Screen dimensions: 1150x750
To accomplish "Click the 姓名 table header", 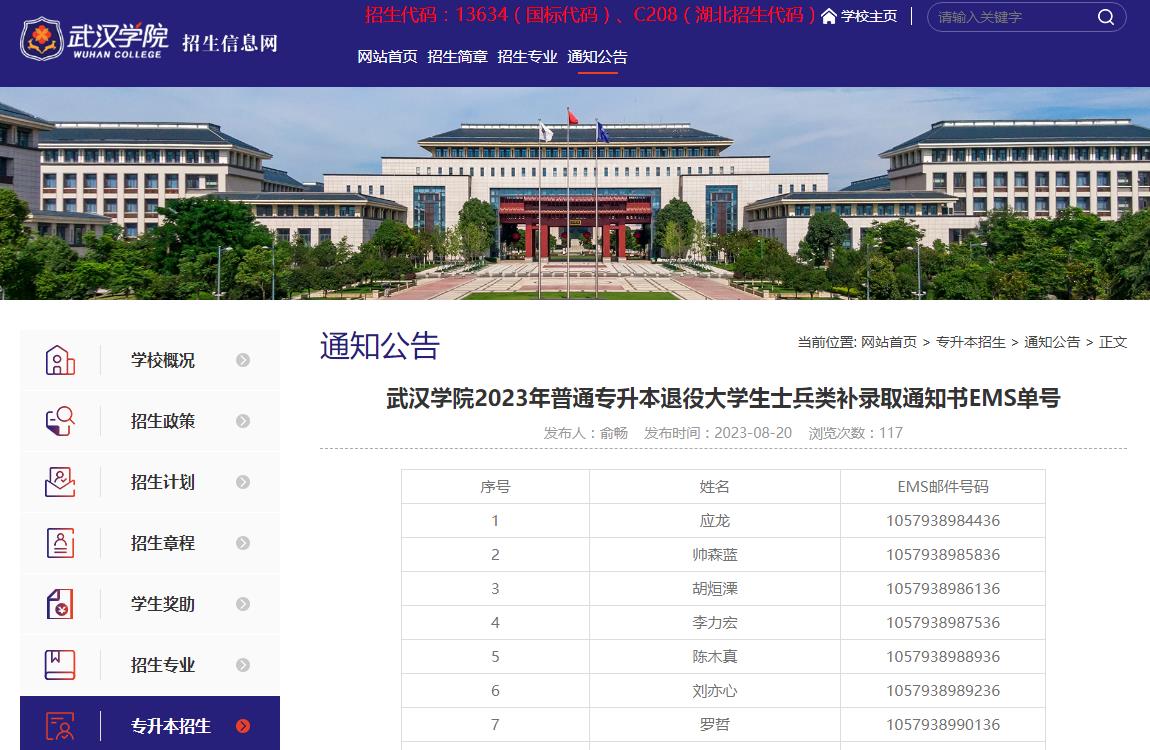I will (714, 486).
